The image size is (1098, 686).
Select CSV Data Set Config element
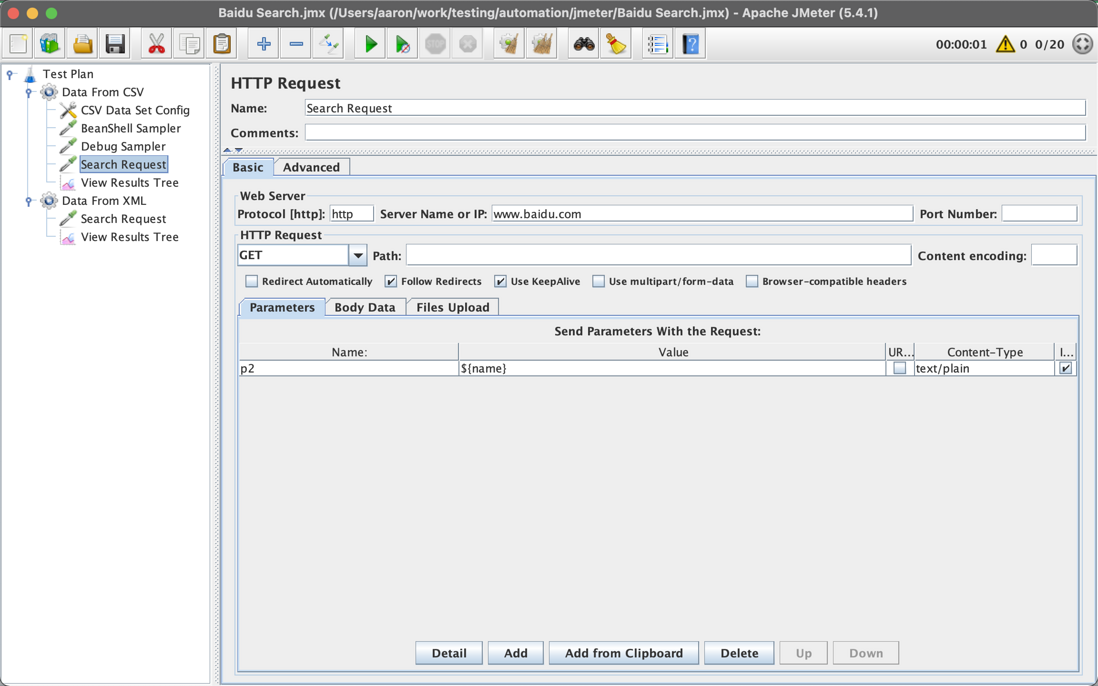pos(135,110)
